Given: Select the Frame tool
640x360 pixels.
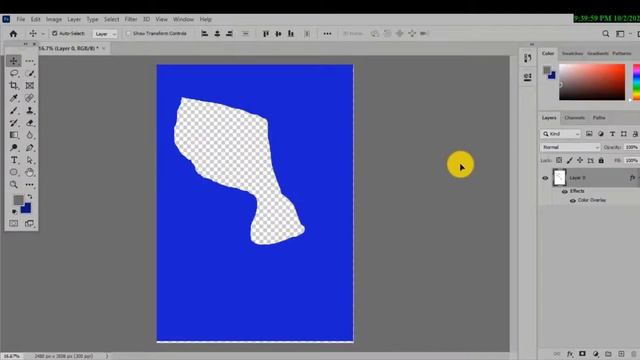Looking at the screenshot, I should (29, 86).
